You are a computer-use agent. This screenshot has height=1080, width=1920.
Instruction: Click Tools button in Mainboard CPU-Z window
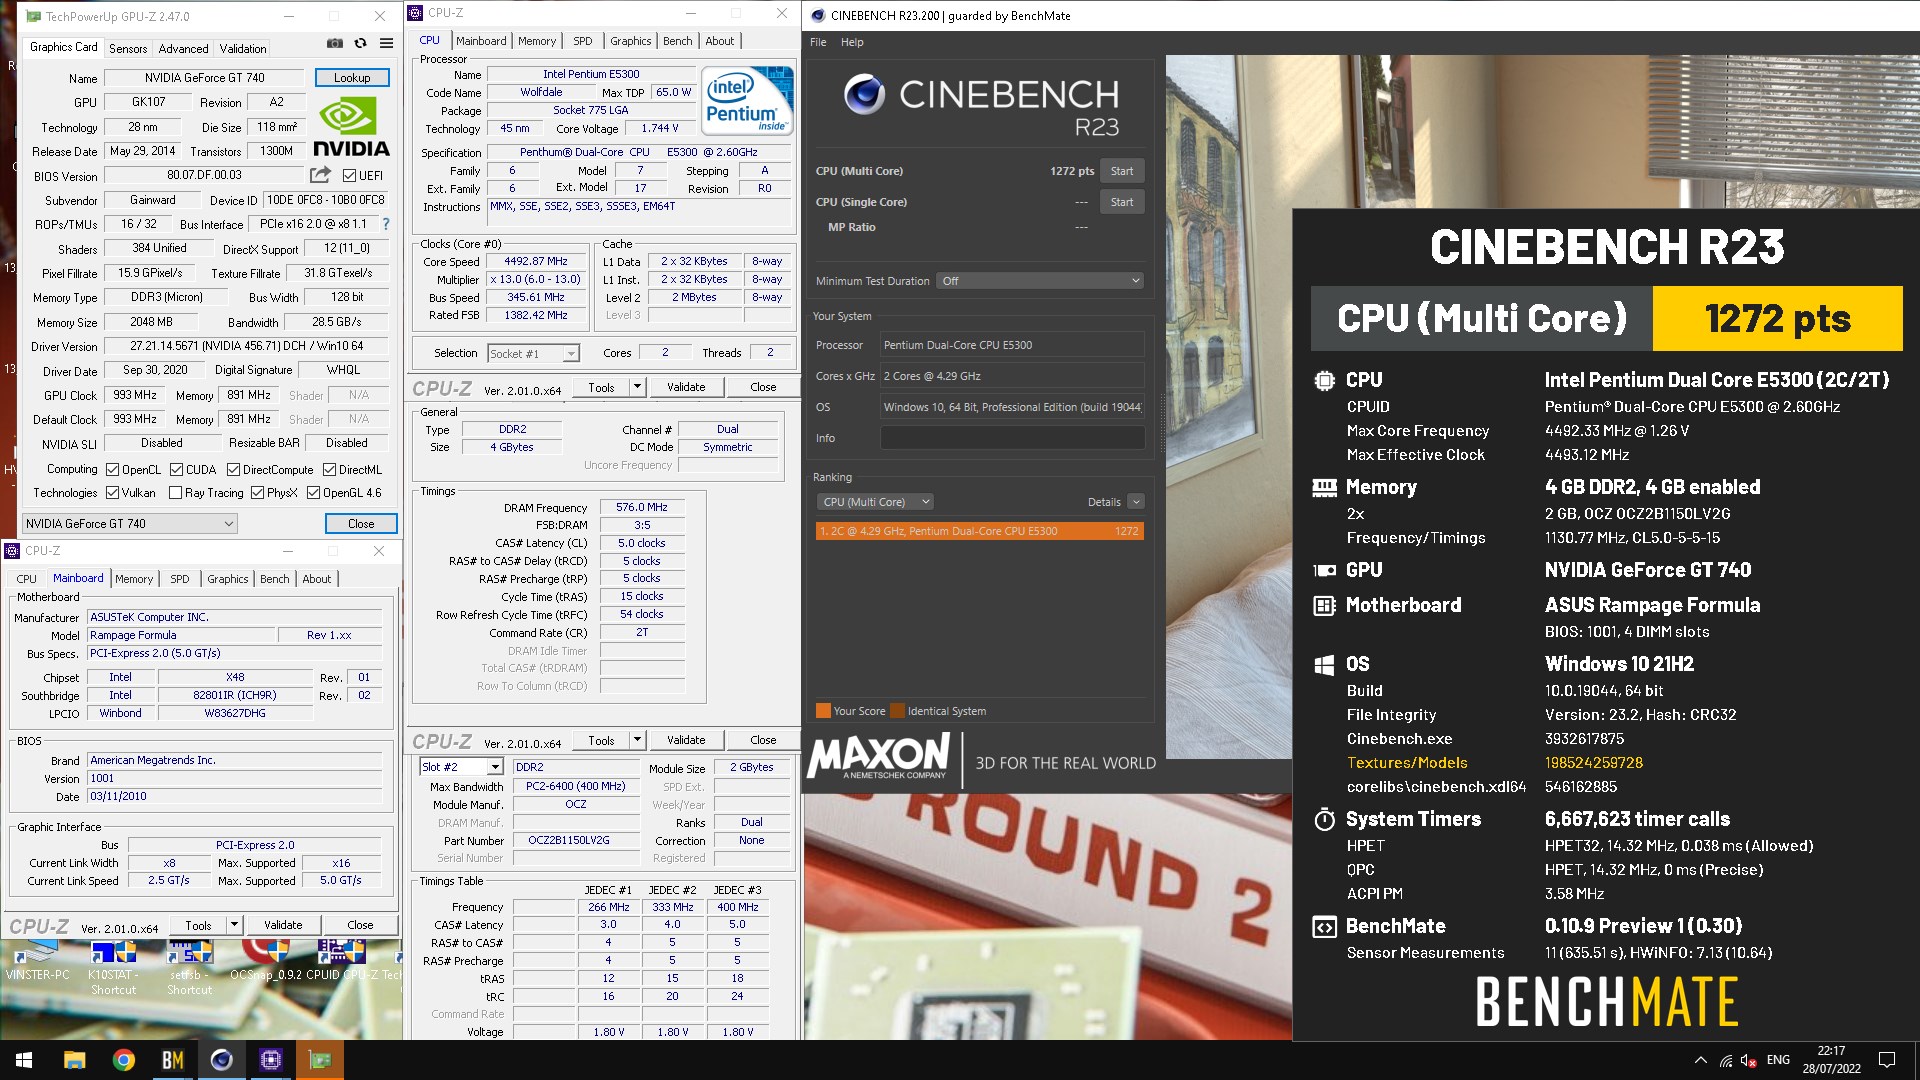[x=198, y=925]
